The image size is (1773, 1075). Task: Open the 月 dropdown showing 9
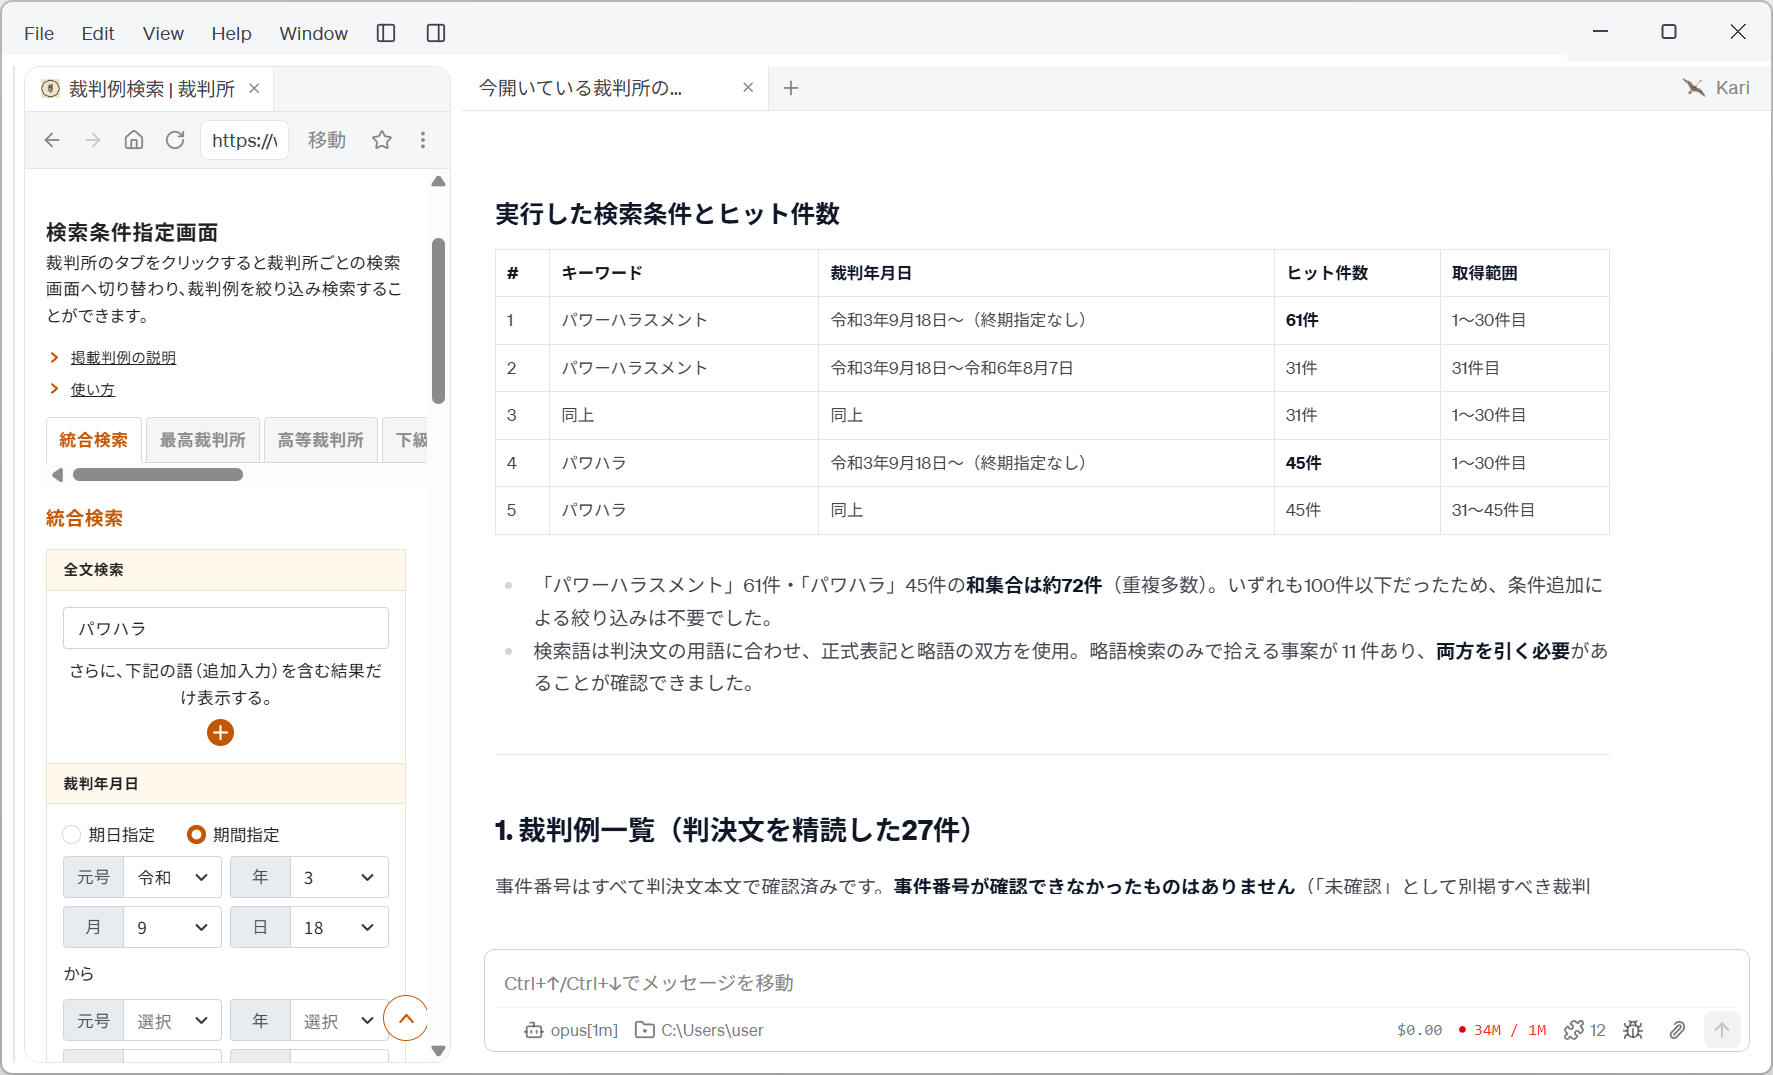tap(172, 927)
